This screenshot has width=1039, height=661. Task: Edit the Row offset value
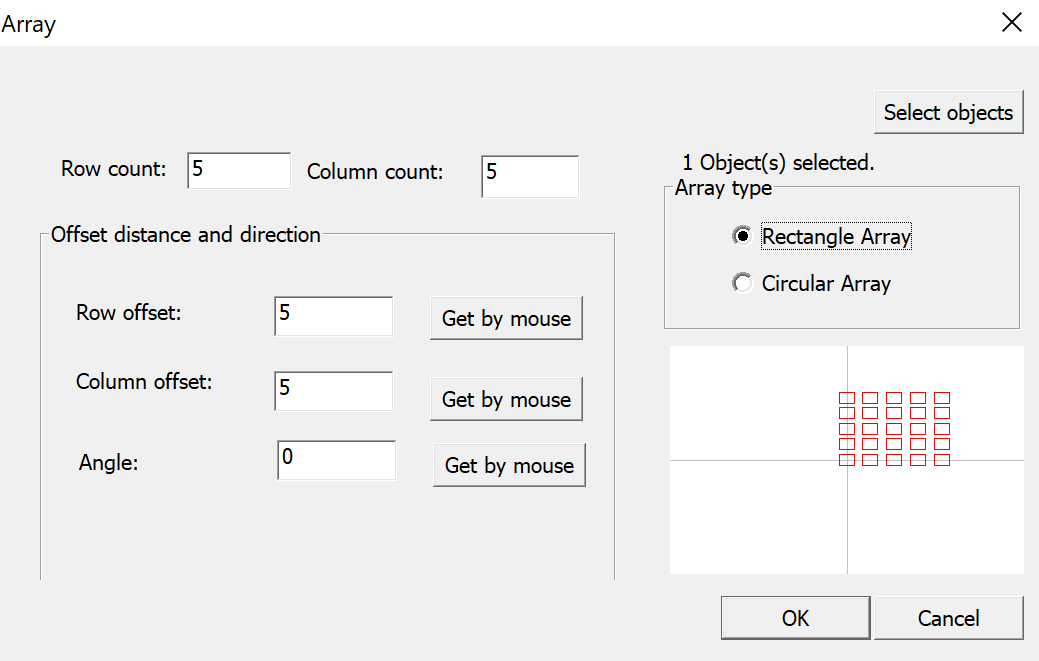[333, 315]
